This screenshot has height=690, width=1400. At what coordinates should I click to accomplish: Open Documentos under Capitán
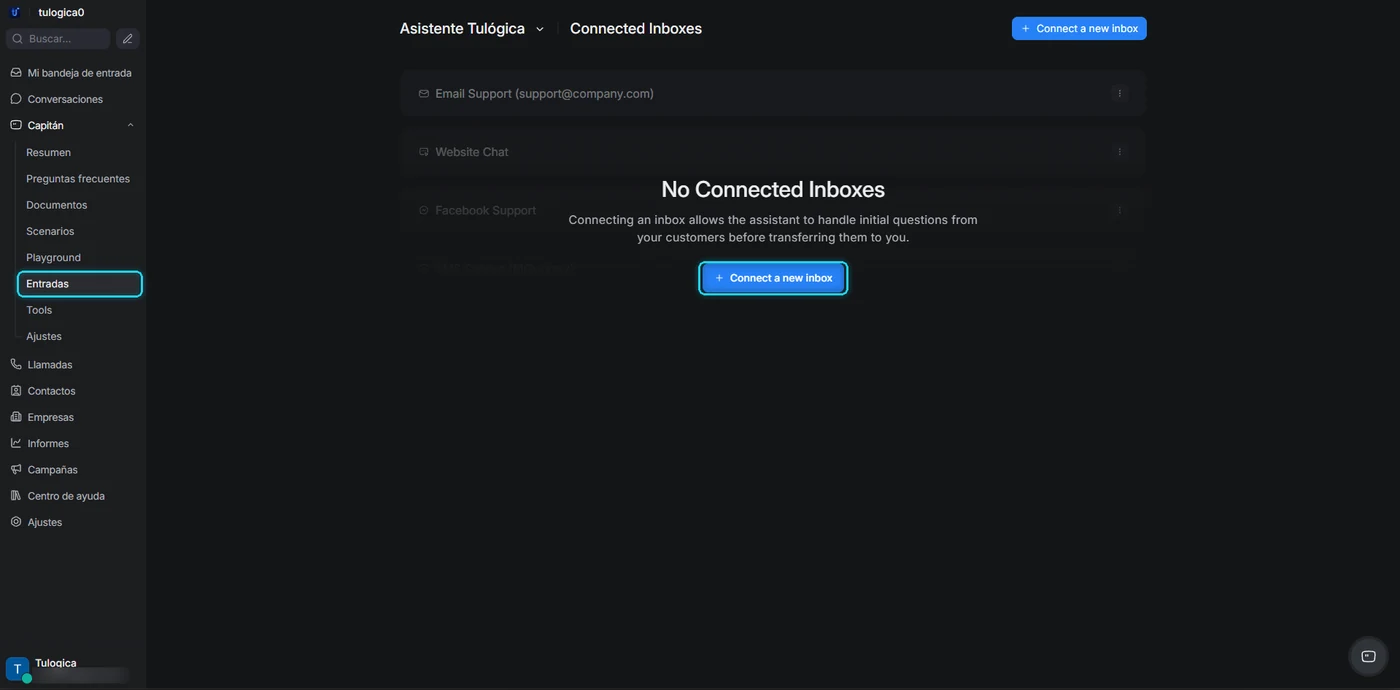56,205
